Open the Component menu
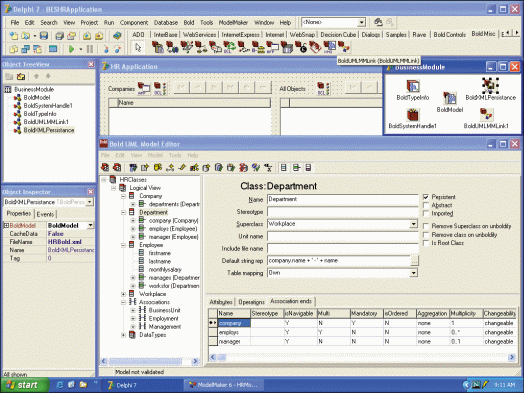 tap(134, 22)
